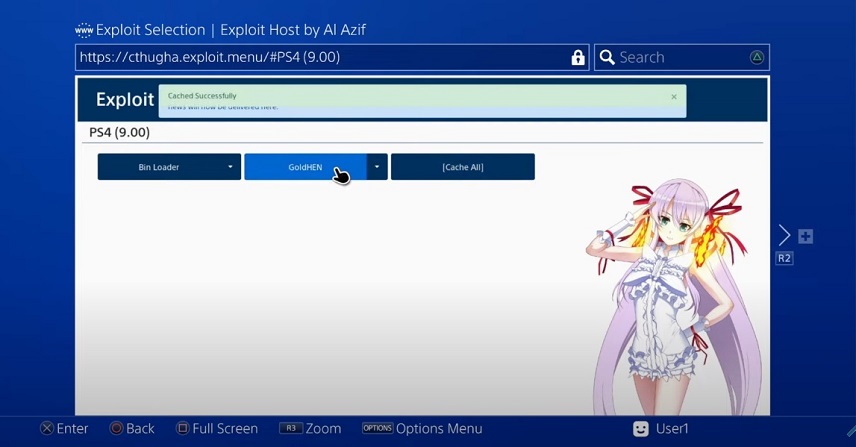Viewport: 856px width, 447px height.
Task: Focus the Search input field
Action: (x=682, y=57)
